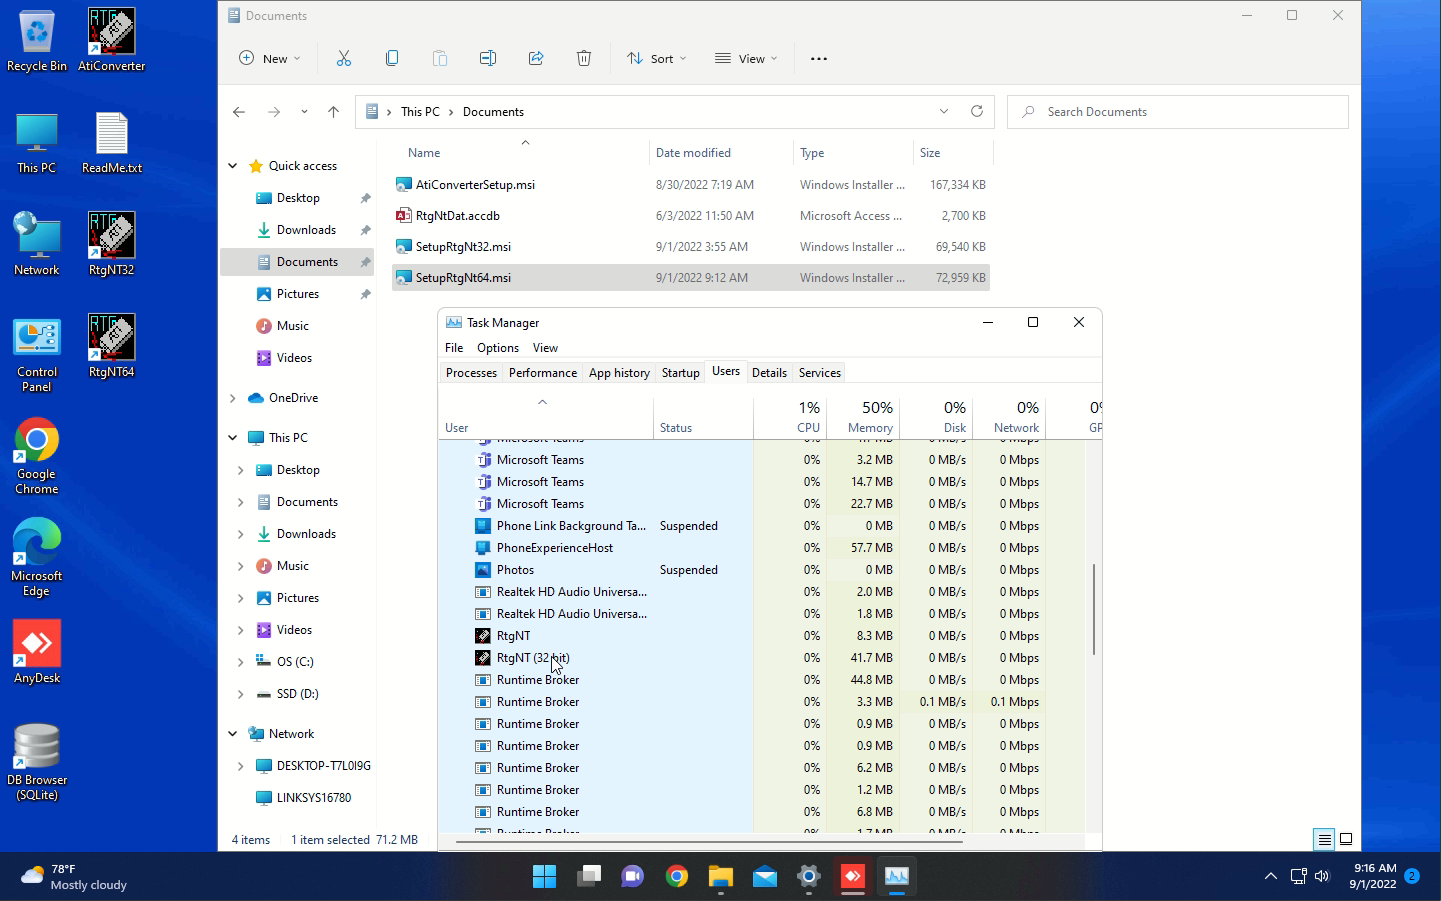
Task: Select the RtgNT64 desktop icon
Action: pos(112,346)
